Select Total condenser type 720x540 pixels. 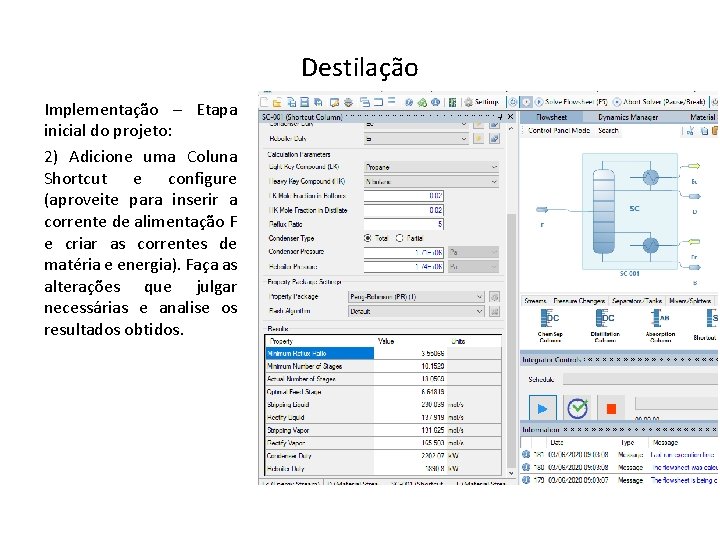(x=368, y=238)
